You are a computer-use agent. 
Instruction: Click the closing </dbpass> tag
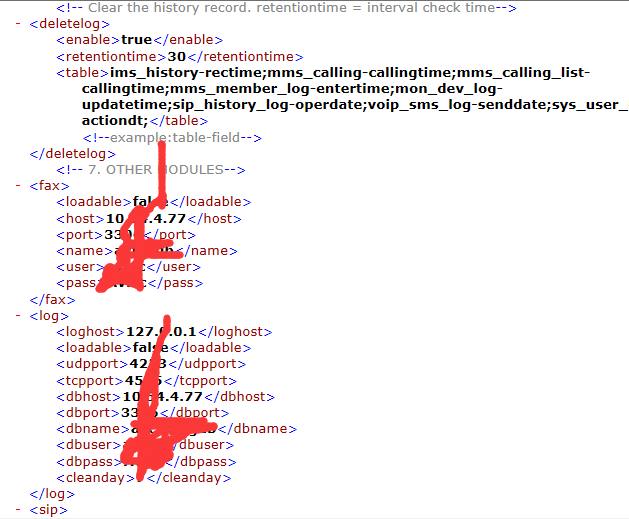[203, 462]
